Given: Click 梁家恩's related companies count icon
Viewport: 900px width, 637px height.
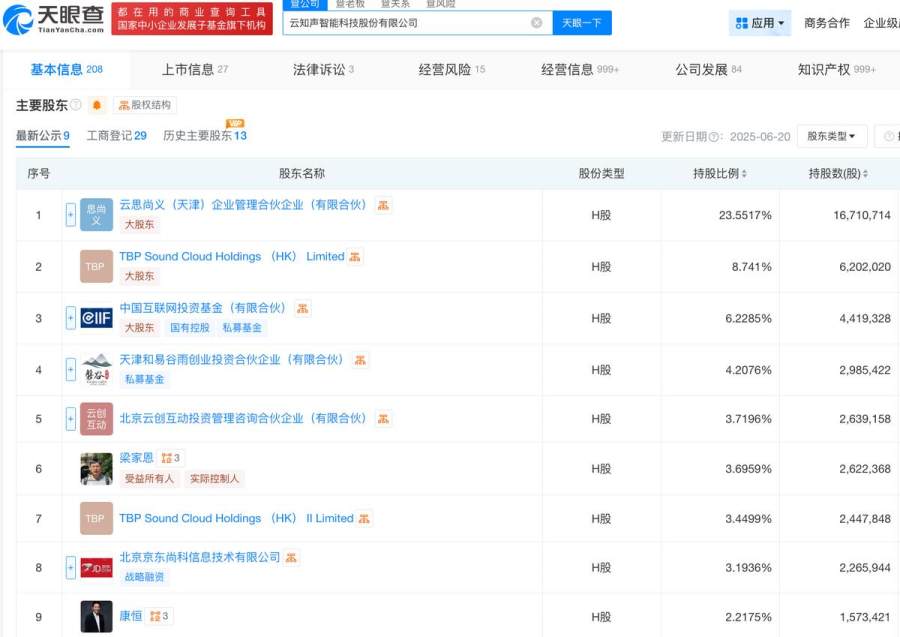Looking at the screenshot, I should tap(170, 457).
